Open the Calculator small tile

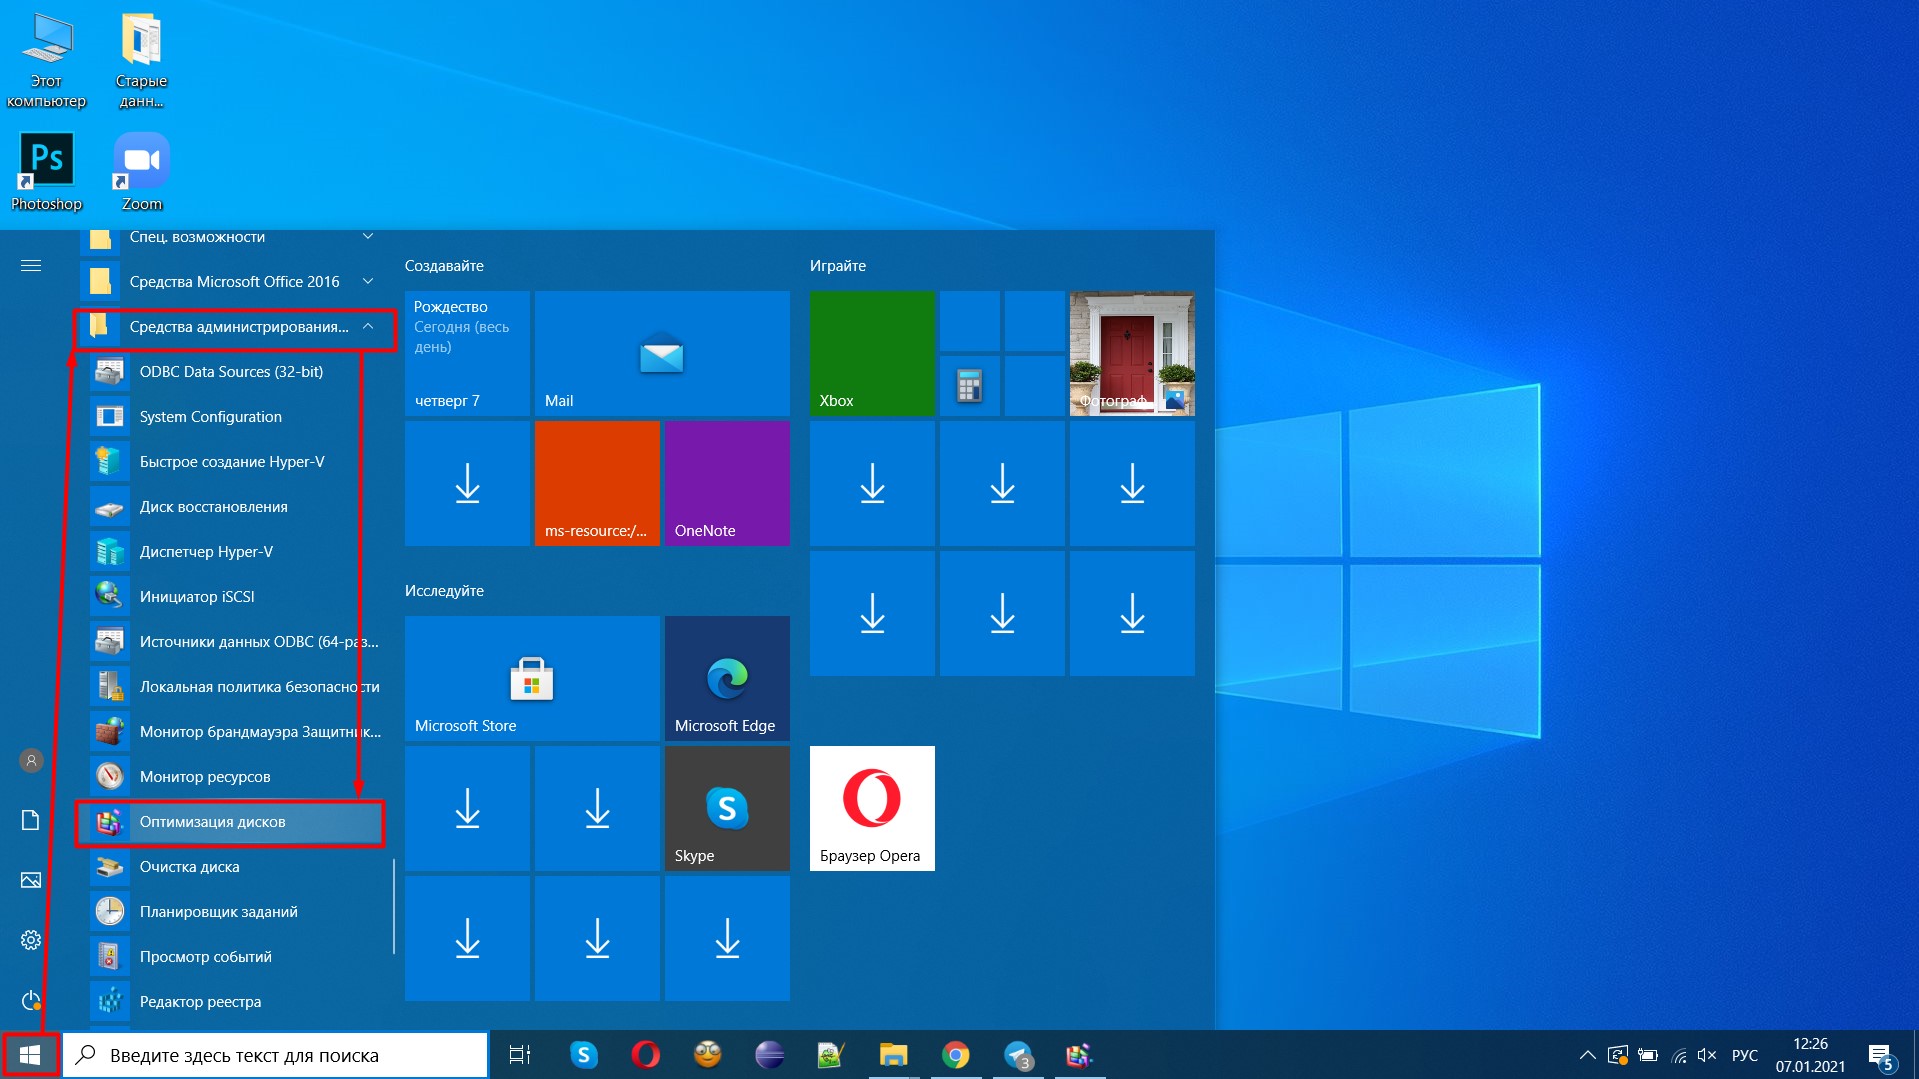pyautogui.click(x=969, y=386)
